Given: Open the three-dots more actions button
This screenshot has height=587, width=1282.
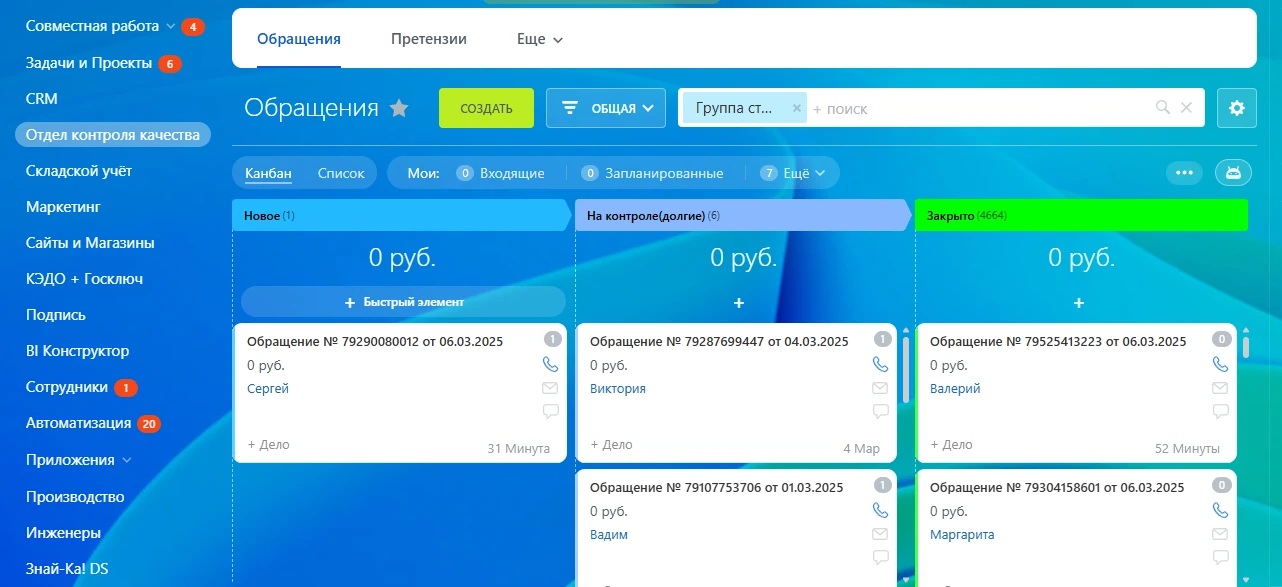Looking at the screenshot, I should coord(1185,172).
